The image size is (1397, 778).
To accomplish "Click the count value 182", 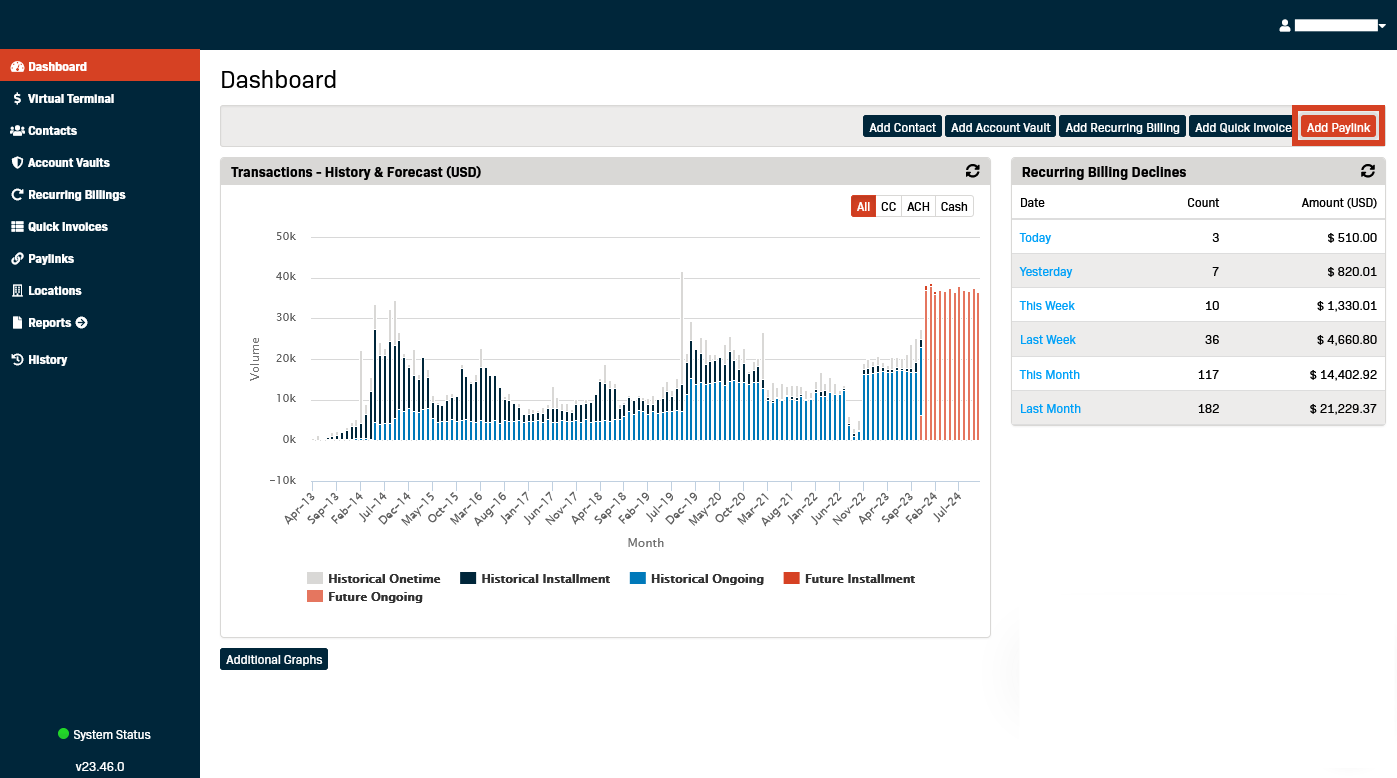I will click(x=1209, y=409).
